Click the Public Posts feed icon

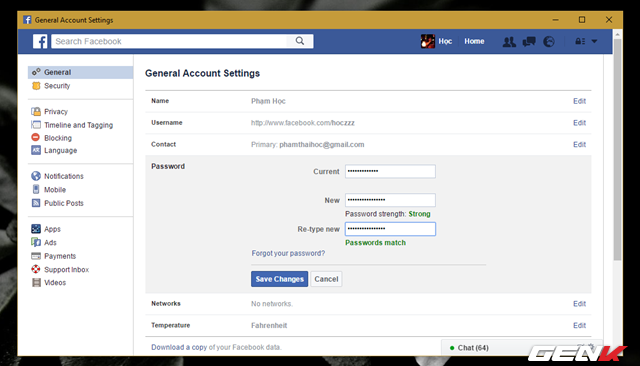click(x=36, y=203)
